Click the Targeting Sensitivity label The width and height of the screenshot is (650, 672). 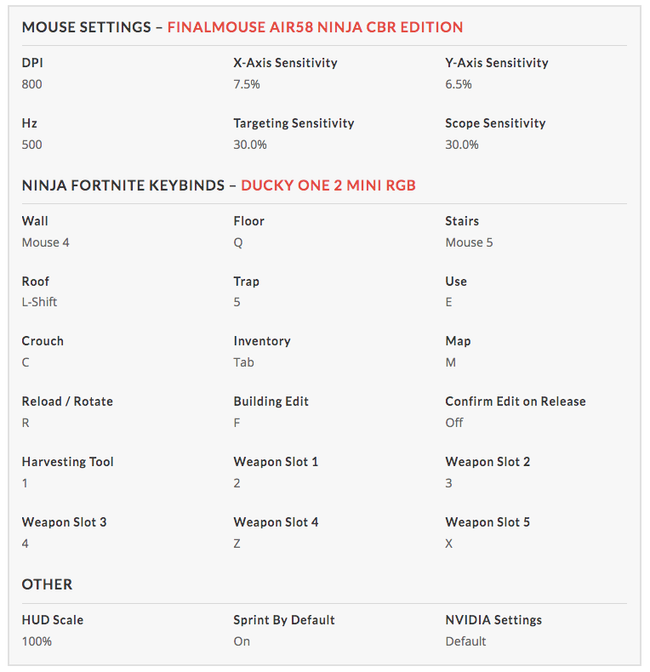pyautogui.click(x=294, y=123)
